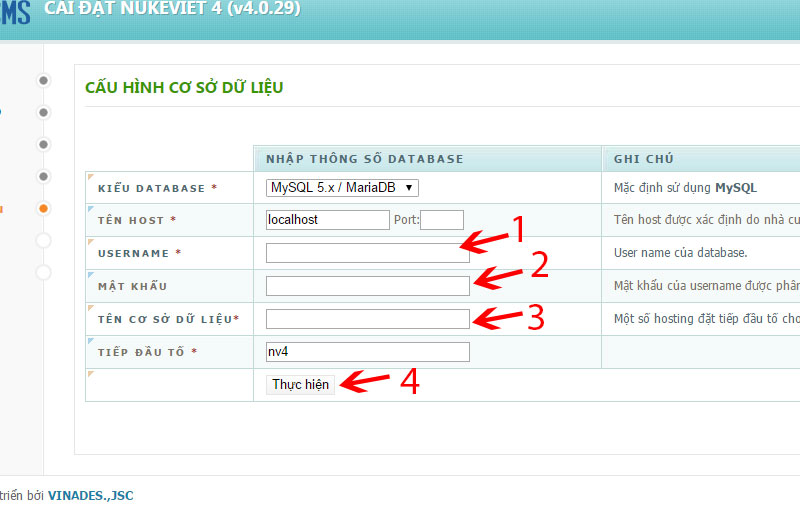This screenshot has width=800, height=505.
Task: Click the 'CẤU HÌNH CƠ SỞ DỮ LIỆU' heading
Action: [x=184, y=87]
